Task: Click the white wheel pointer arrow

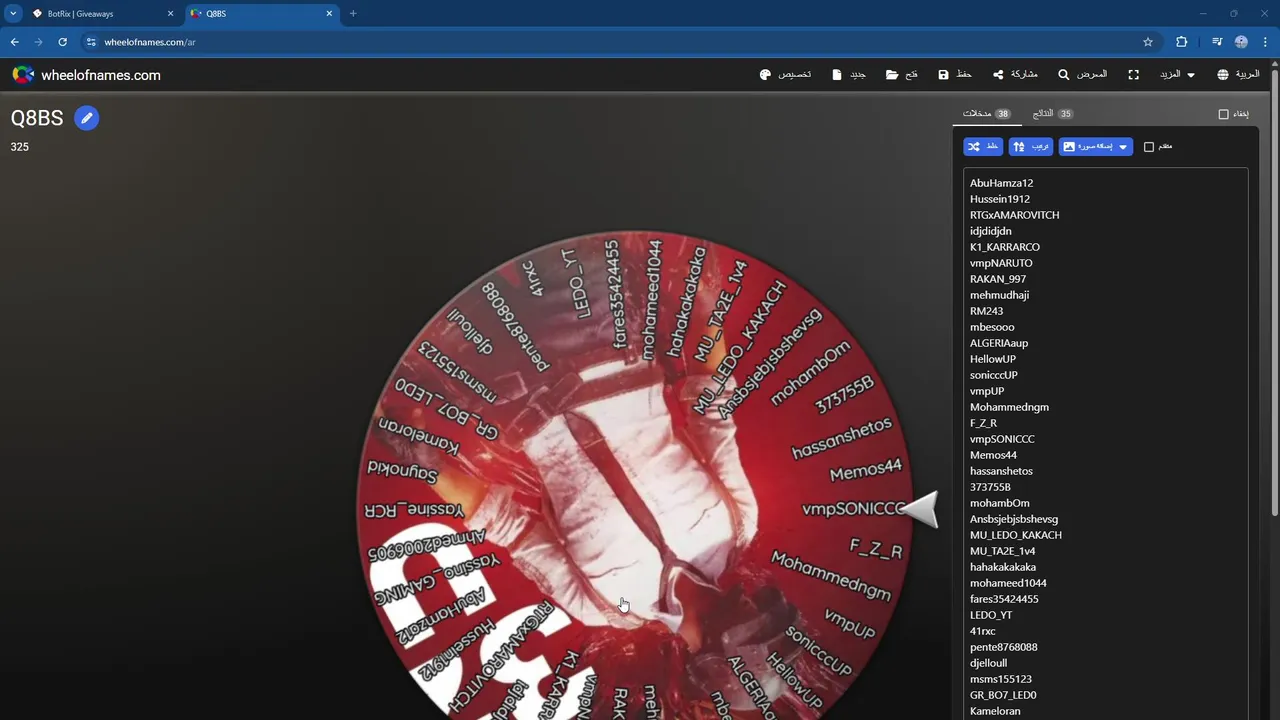Action: [x=920, y=508]
